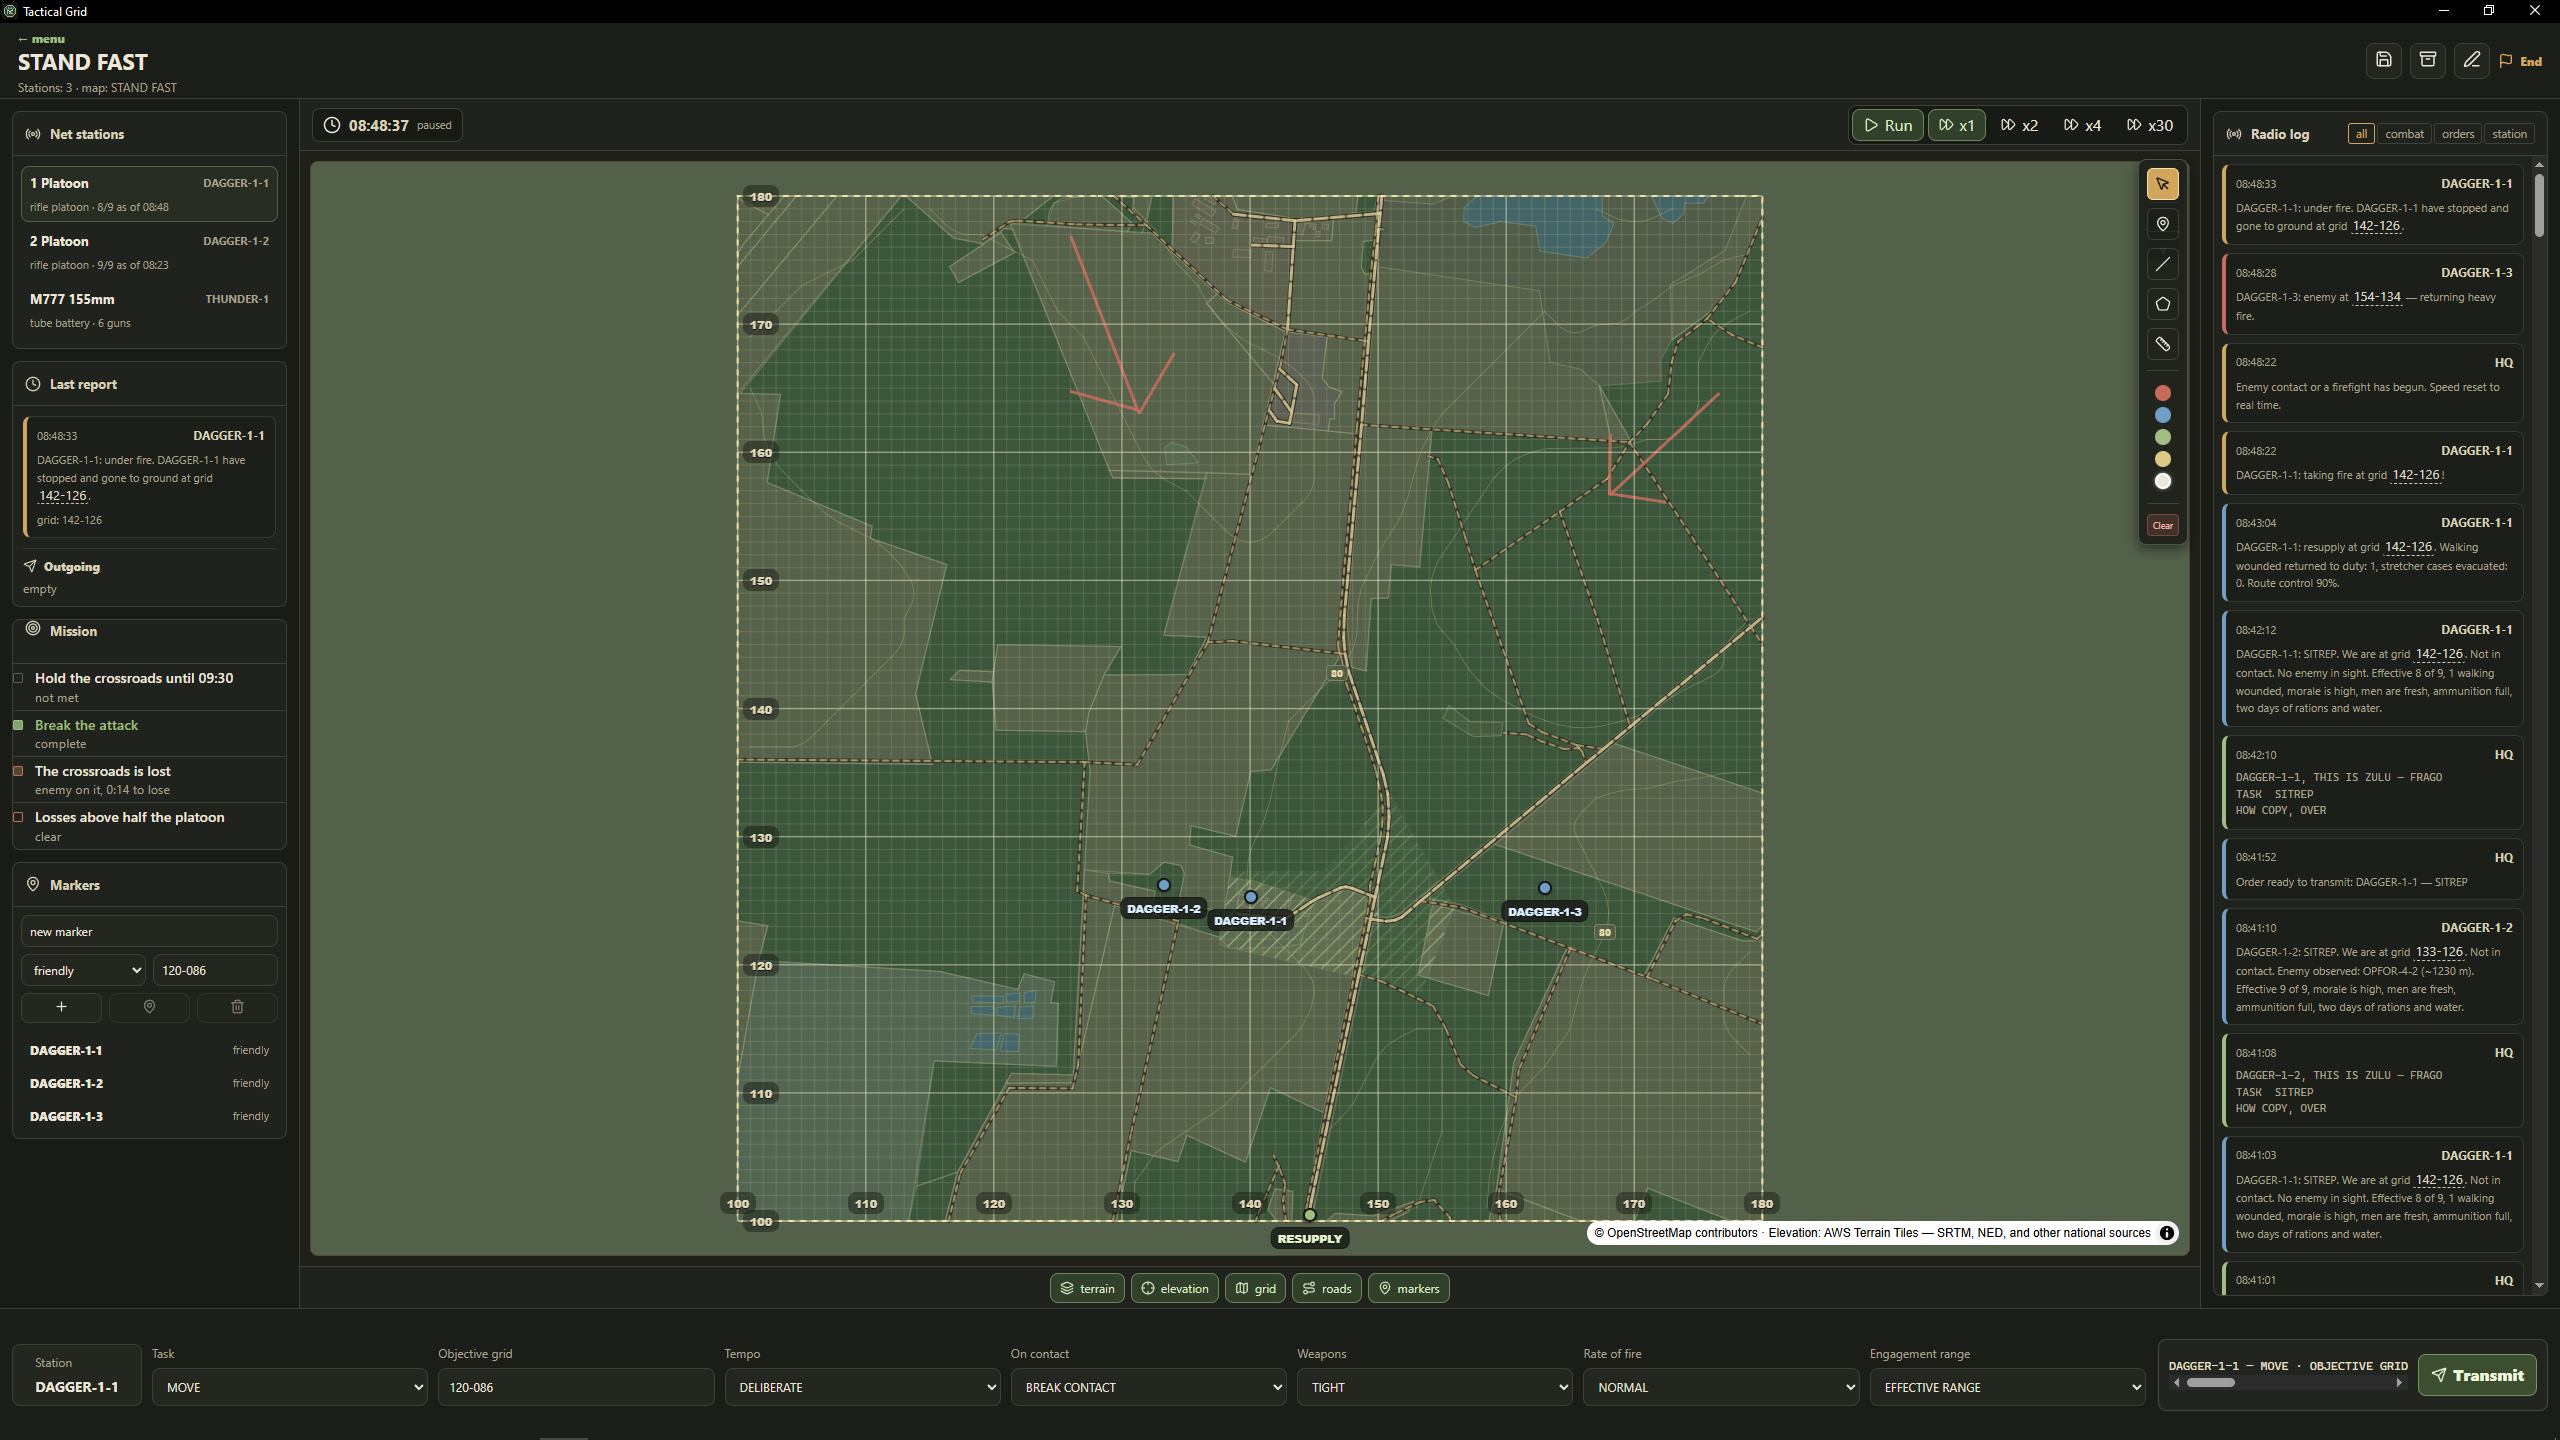Toggle the terrain map layer
The image size is (2560, 1440).
(1087, 1288)
